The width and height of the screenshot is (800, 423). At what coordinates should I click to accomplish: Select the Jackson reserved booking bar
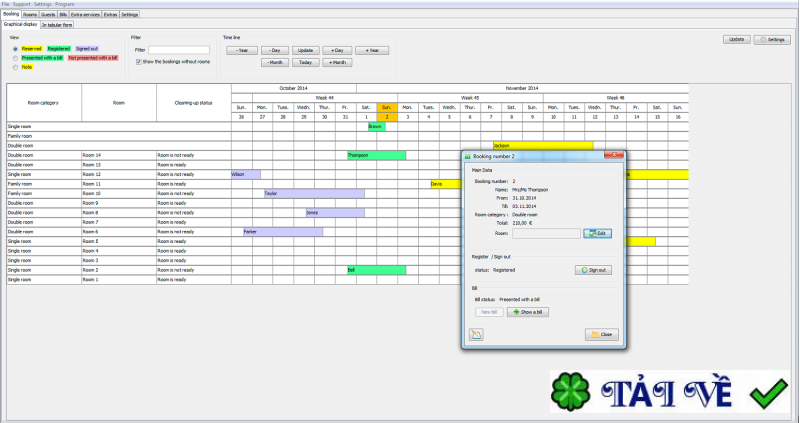point(543,145)
